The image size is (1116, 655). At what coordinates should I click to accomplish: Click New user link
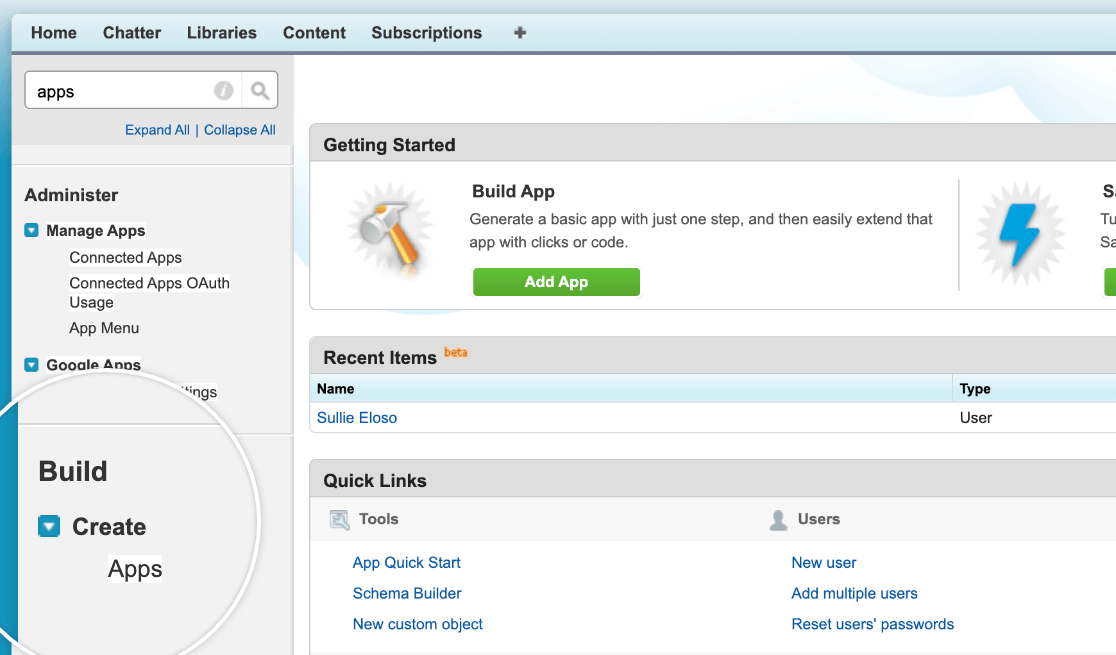click(x=823, y=562)
